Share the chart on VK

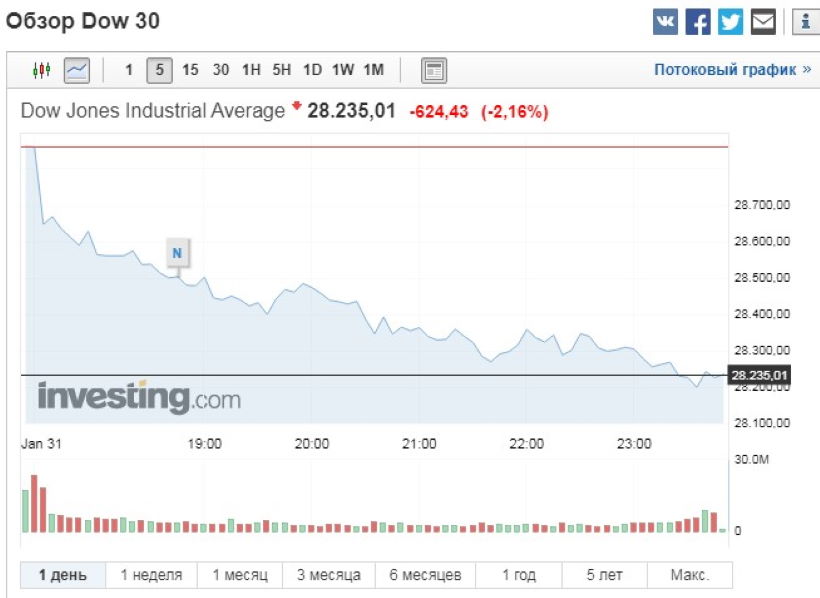pos(665,21)
